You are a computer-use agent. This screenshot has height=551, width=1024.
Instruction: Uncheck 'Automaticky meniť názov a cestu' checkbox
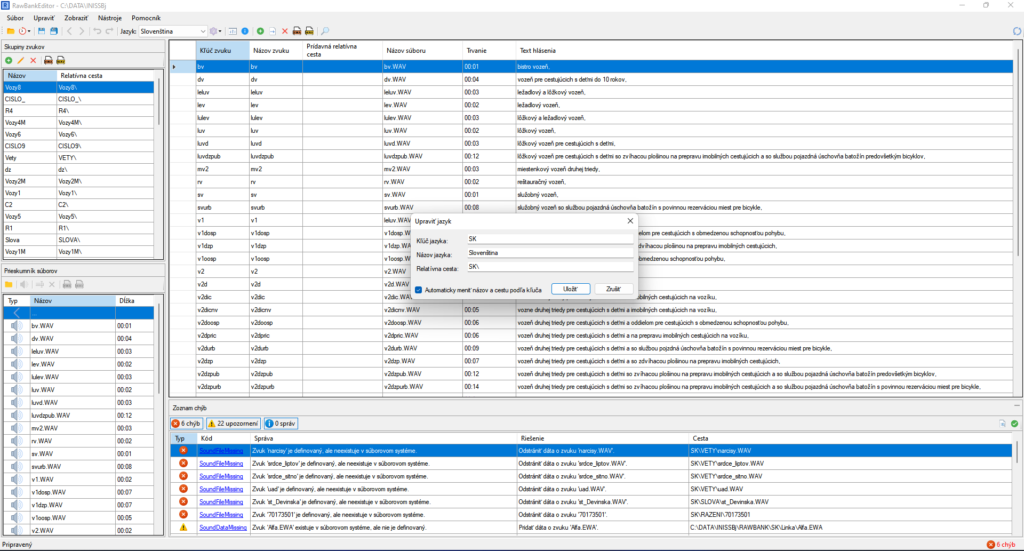(x=418, y=289)
